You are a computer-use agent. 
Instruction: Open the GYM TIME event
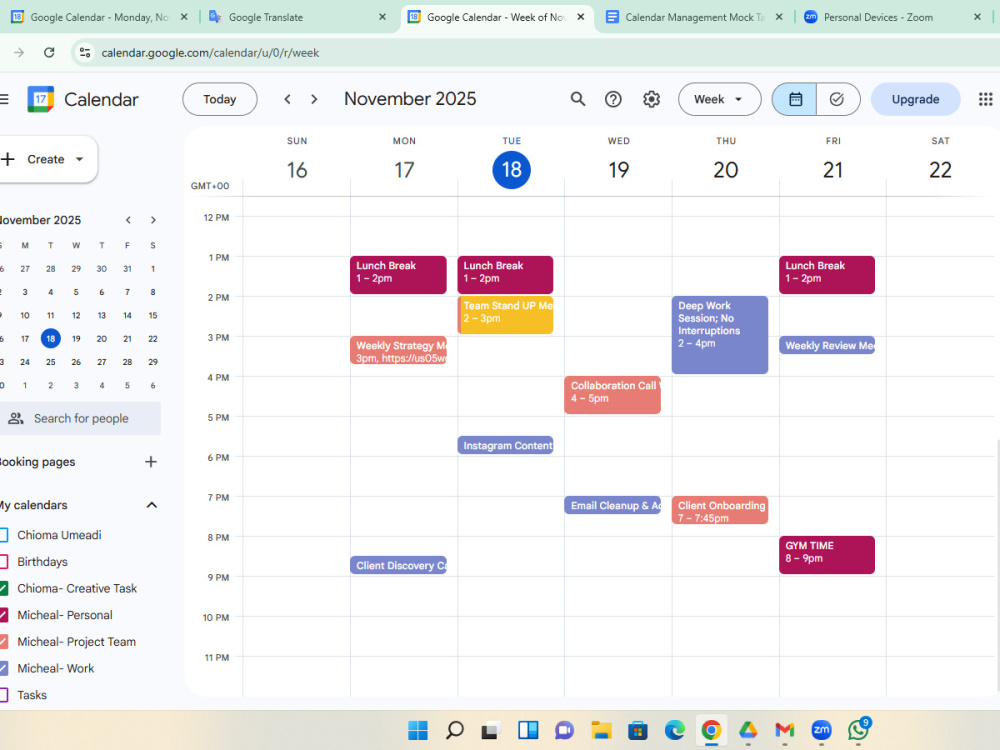tap(827, 555)
